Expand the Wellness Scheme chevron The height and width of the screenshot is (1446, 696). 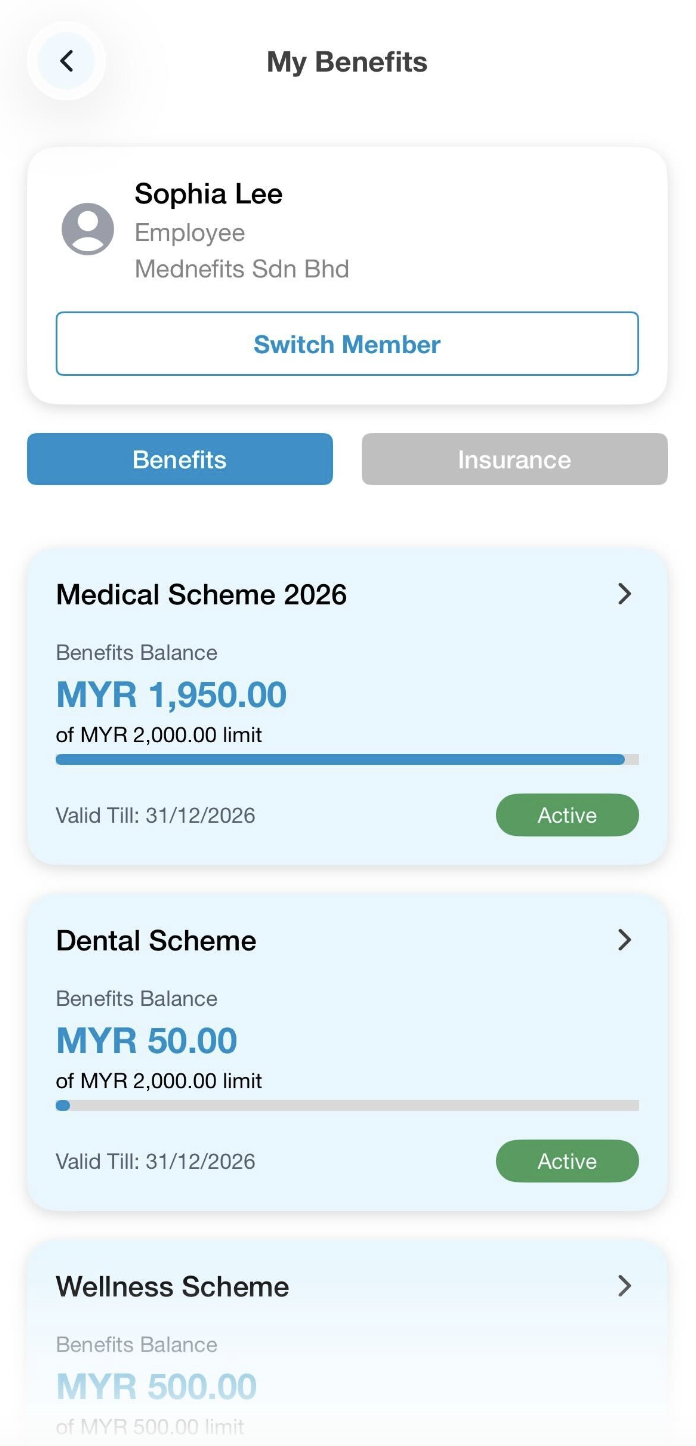(625, 1286)
